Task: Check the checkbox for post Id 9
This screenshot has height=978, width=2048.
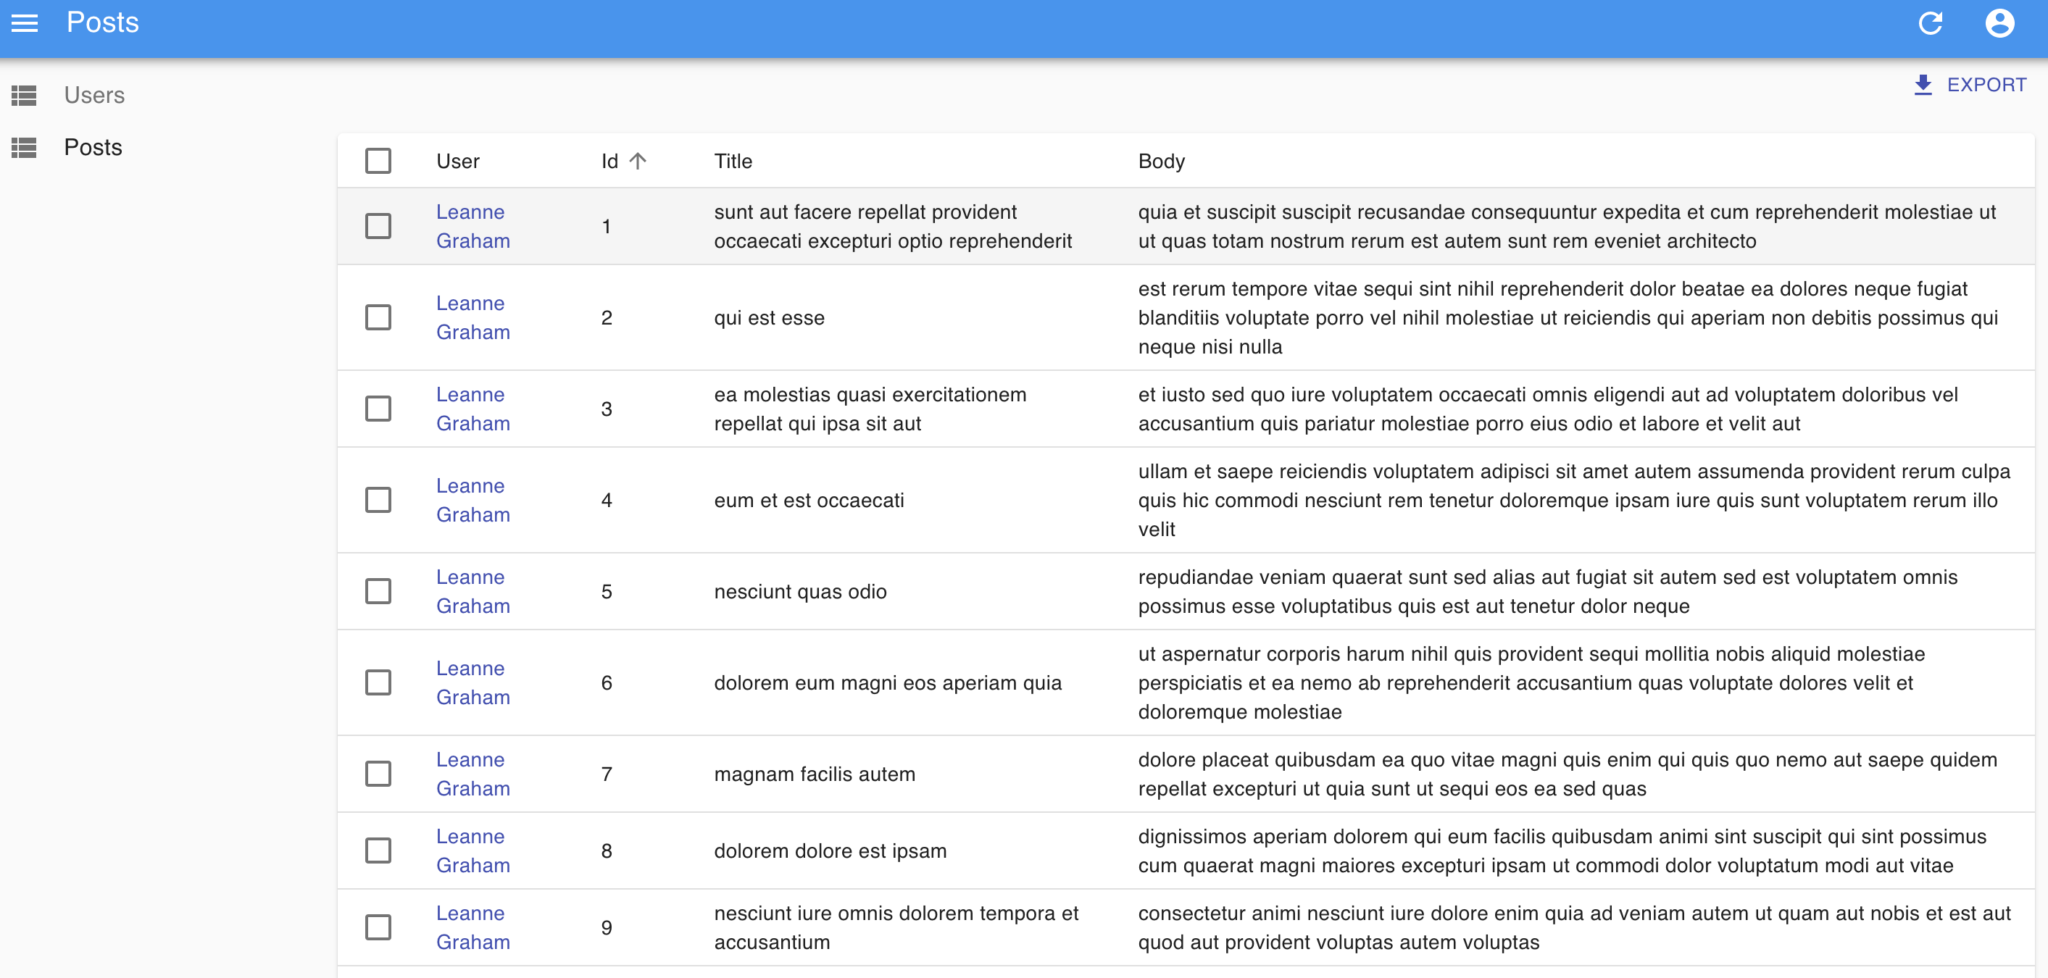Action: pos(378,927)
